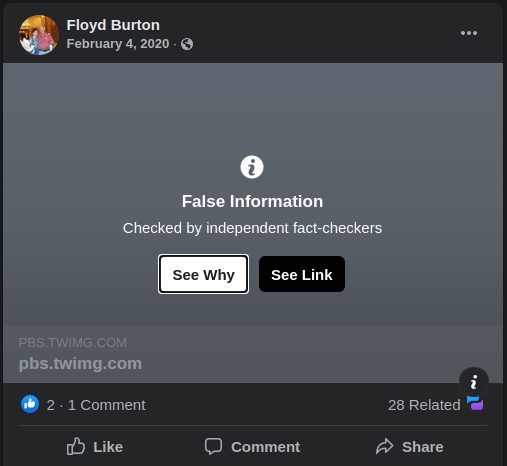Image resolution: width=507 pixels, height=466 pixels.
Task: Click the See Why button
Action: pyautogui.click(x=203, y=274)
